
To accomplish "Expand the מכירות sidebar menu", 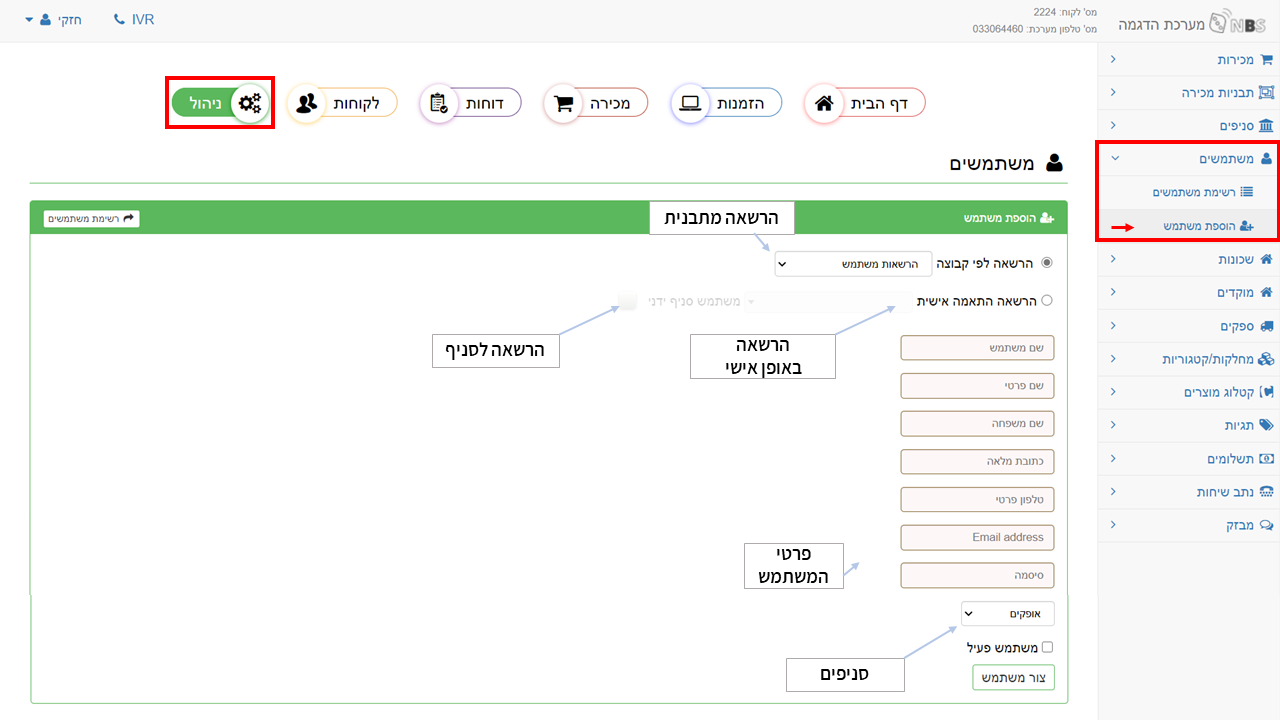I will click(x=1189, y=60).
